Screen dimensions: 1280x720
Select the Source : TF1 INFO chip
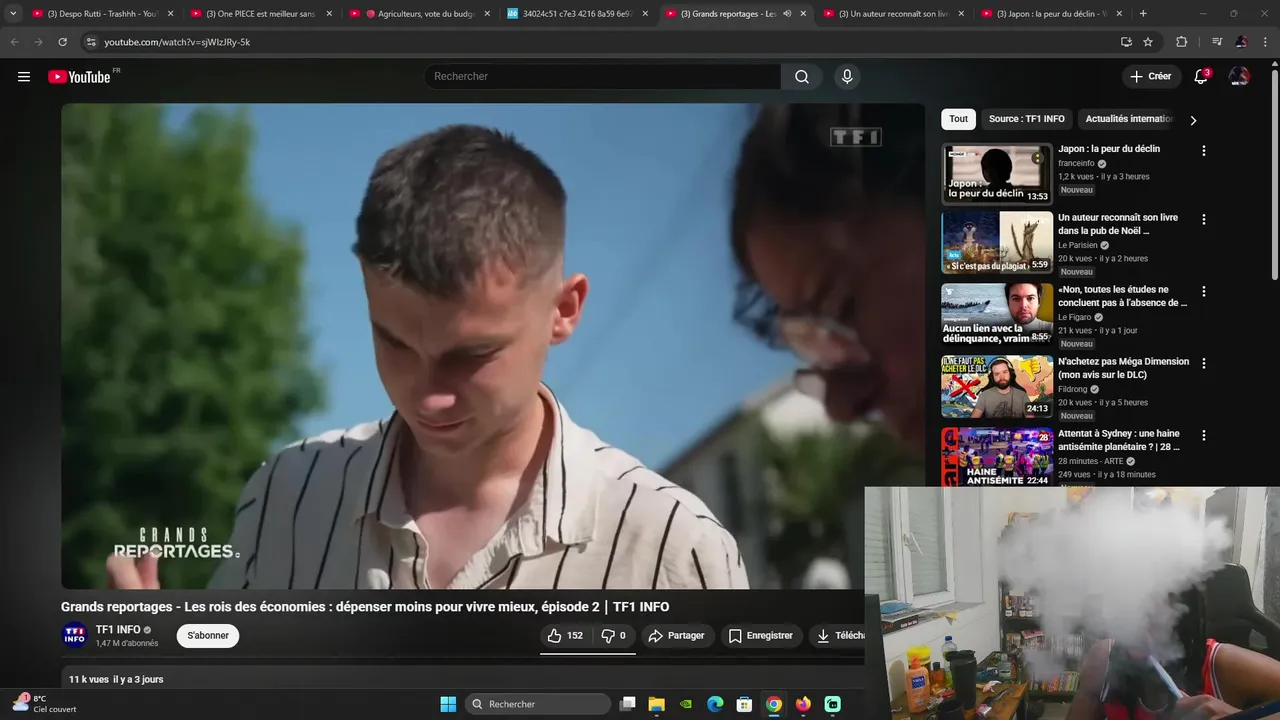coord(1027,119)
